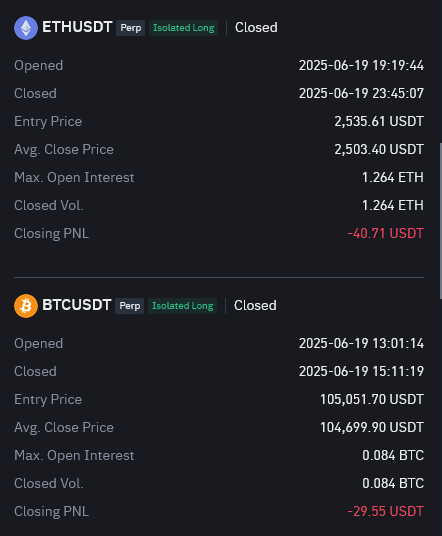This screenshot has width=442, height=536.
Task: Click the BTCUSDT Closed status label
Action: 255,306
